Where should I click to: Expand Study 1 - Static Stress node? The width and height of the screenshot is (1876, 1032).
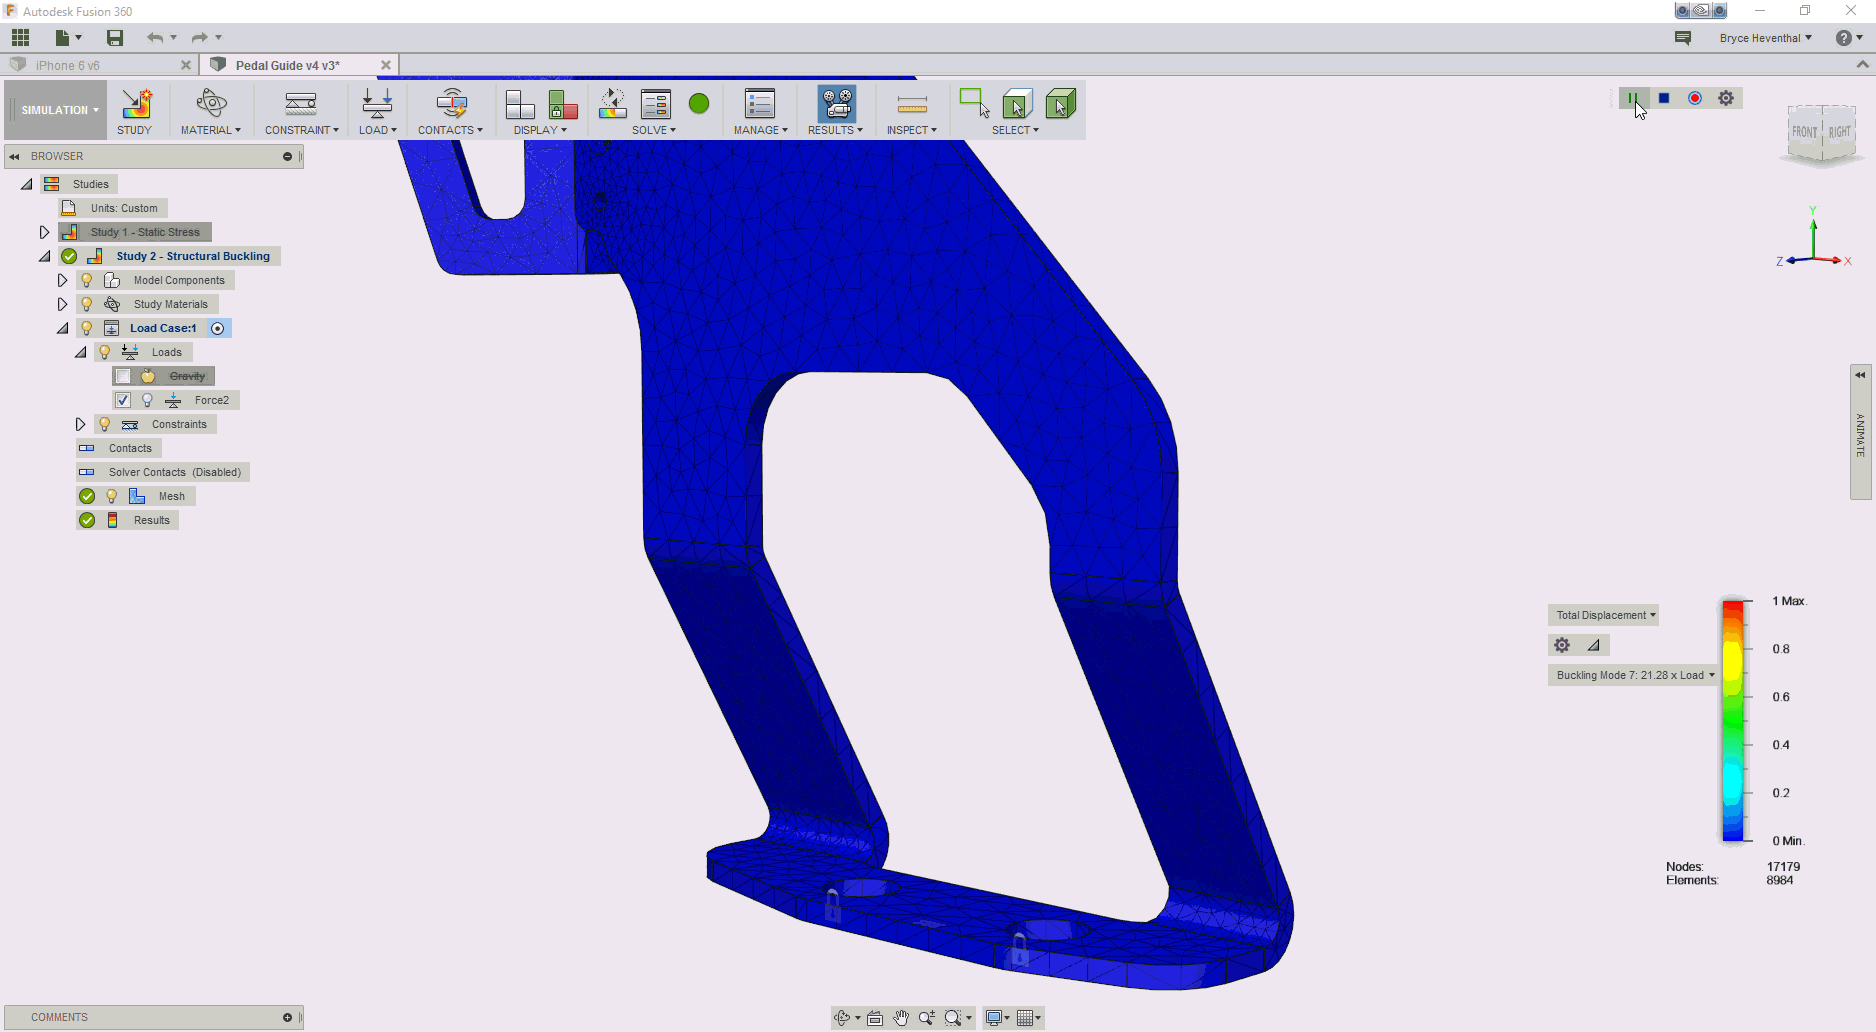pyautogui.click(x=44, y=232)
